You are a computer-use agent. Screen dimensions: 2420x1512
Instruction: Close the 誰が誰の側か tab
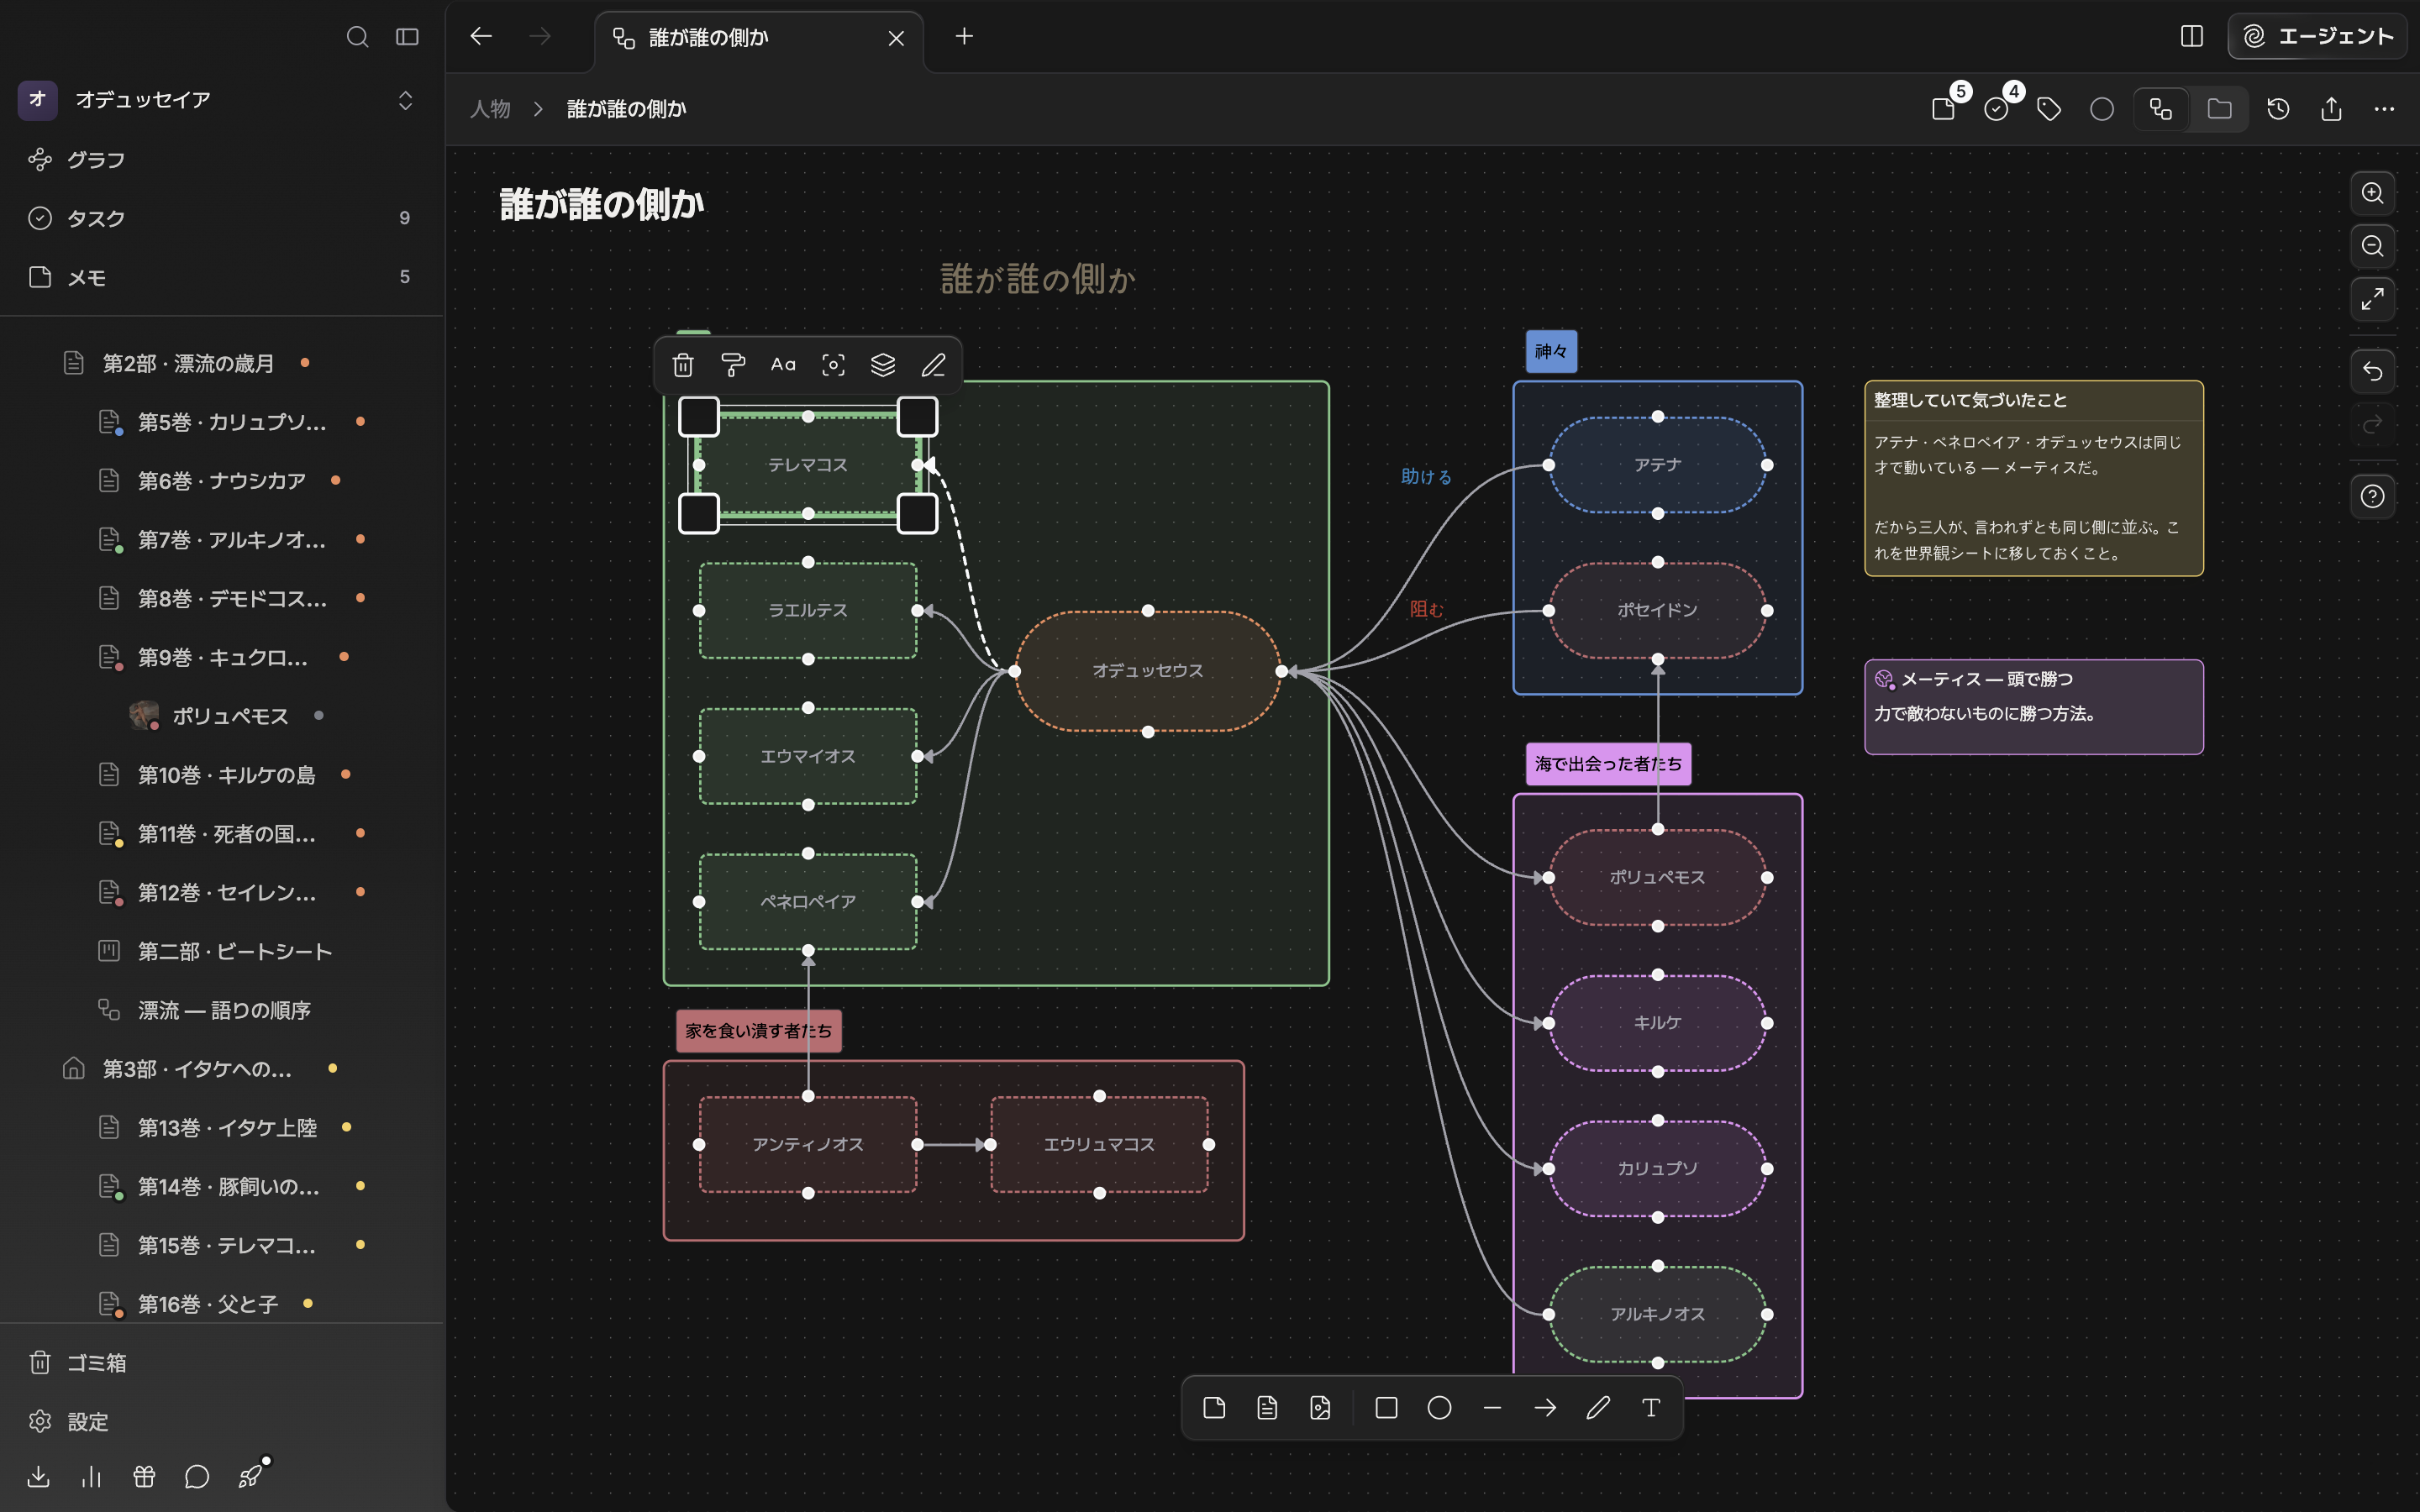pyautogui.click(x=896, y=38)
